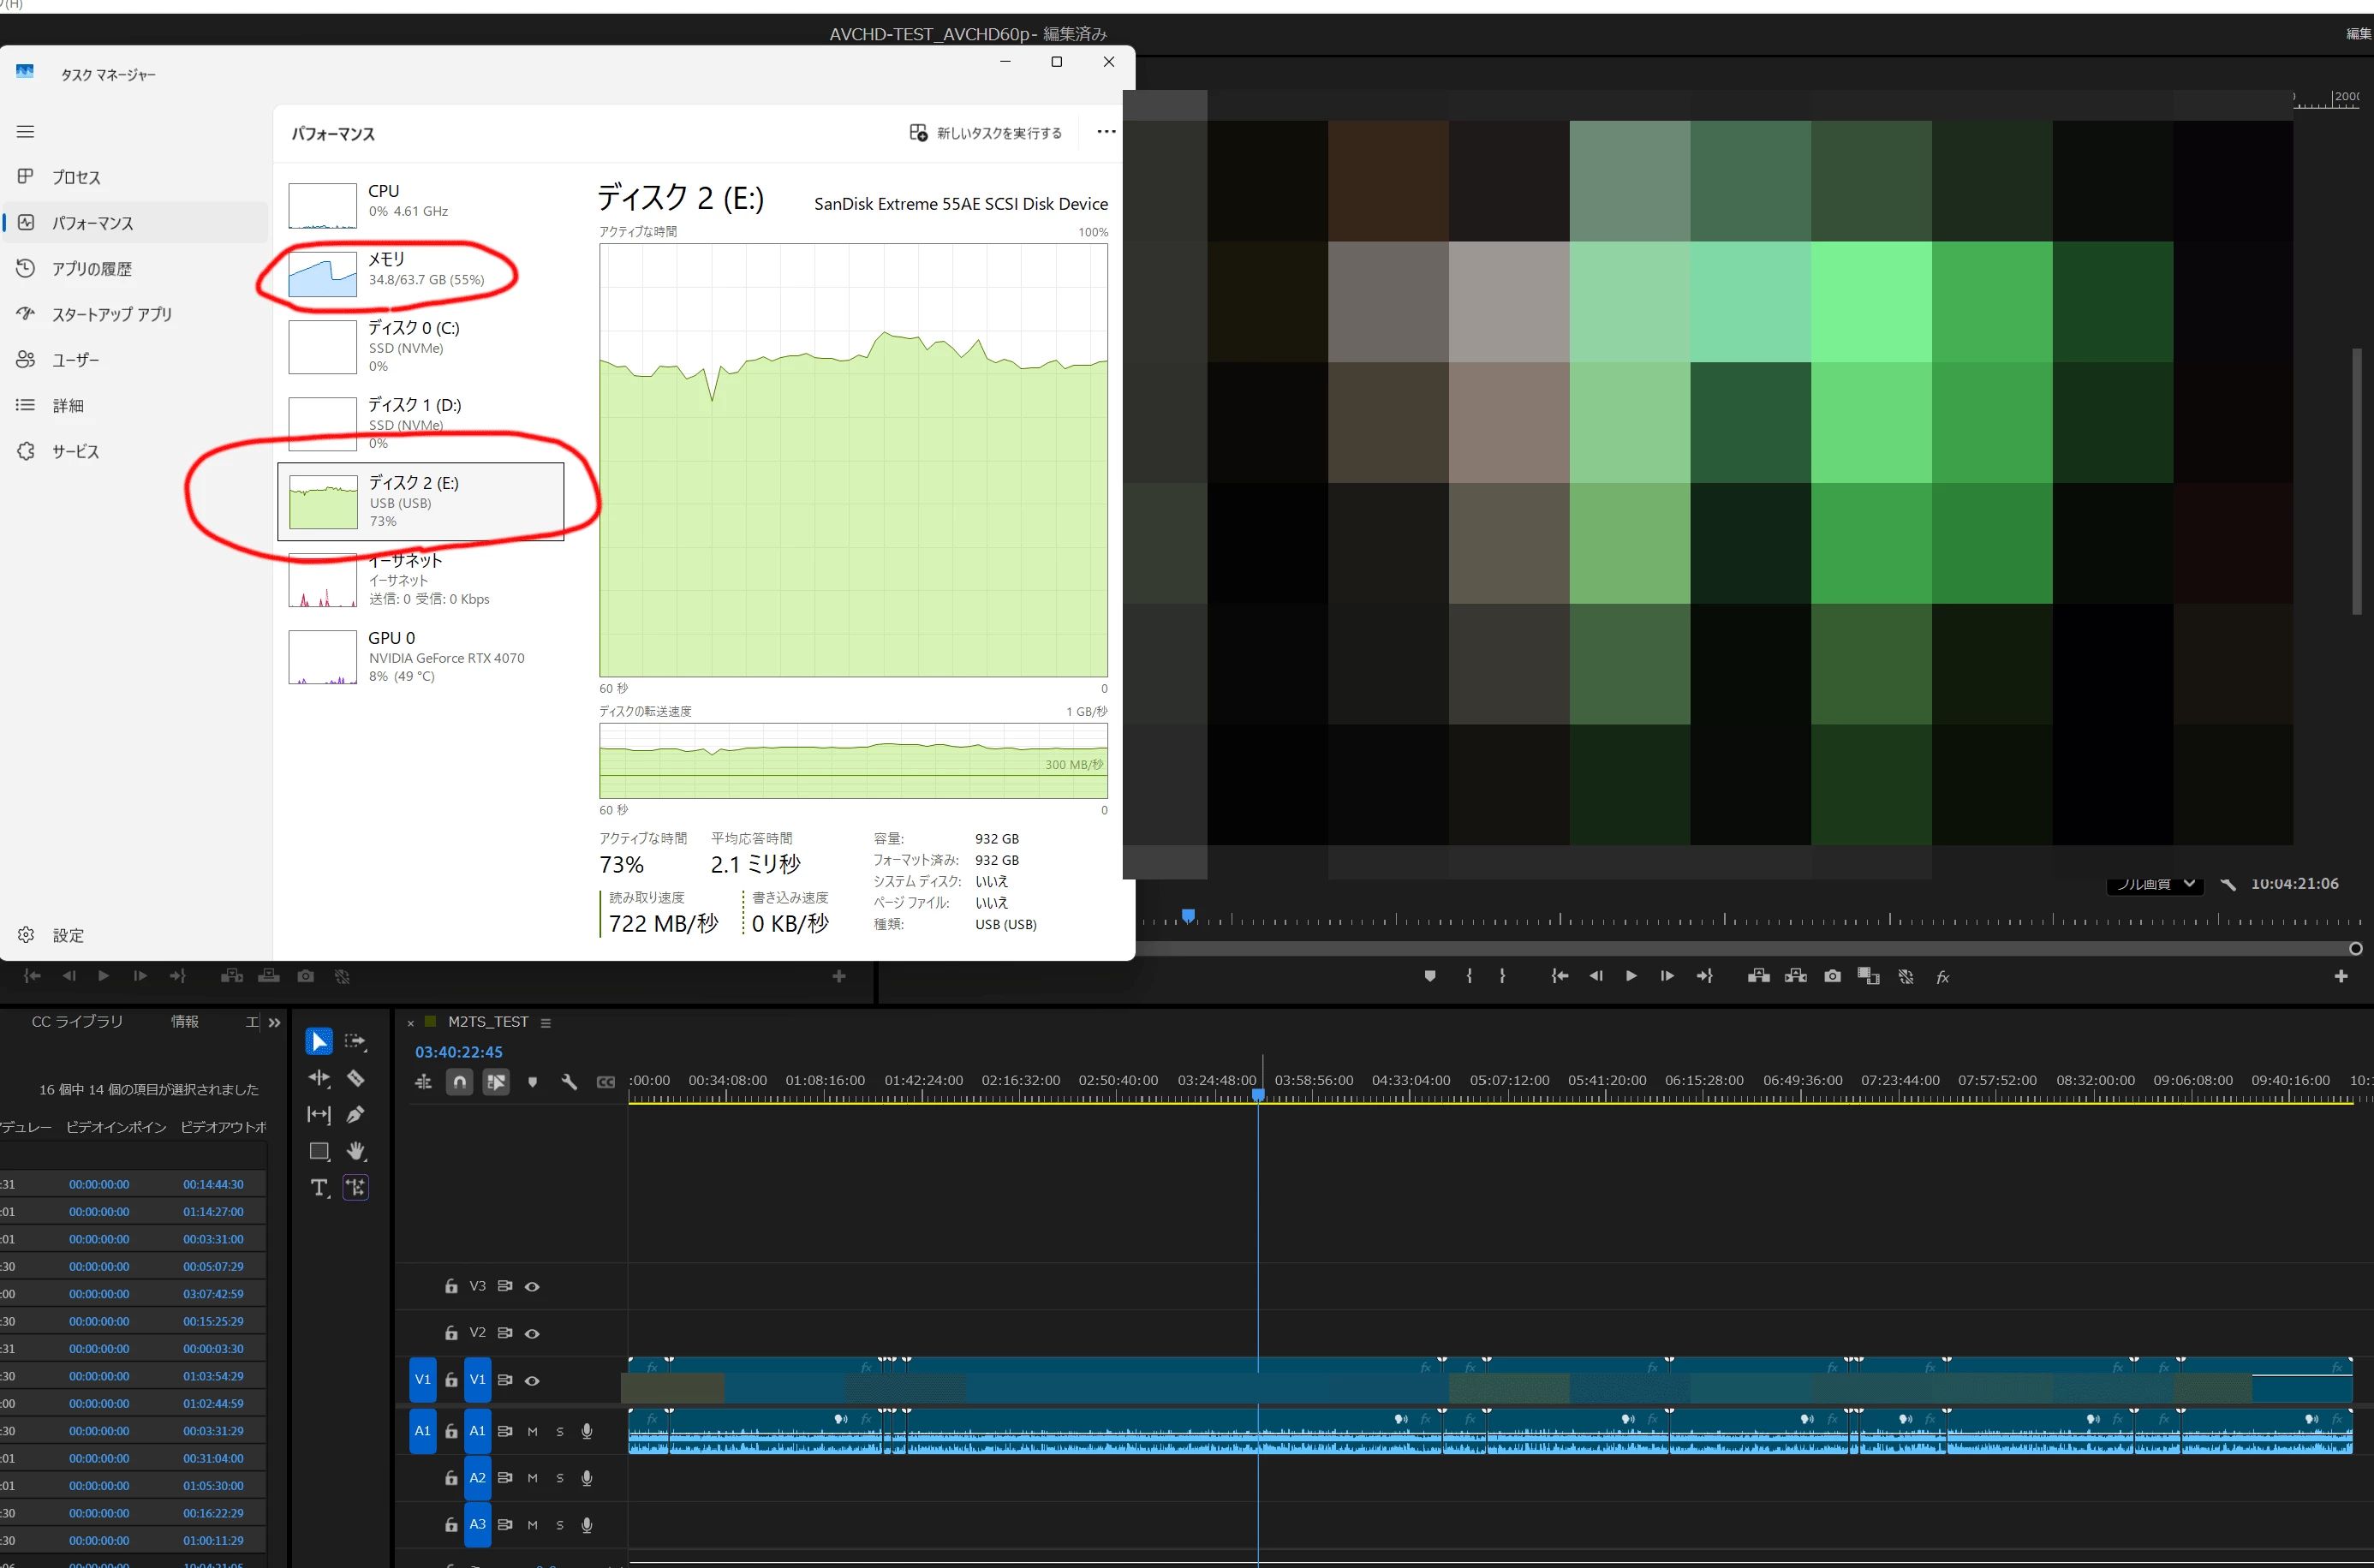Mute audio track A1
The image size is (2374, 1568).
532,1431
